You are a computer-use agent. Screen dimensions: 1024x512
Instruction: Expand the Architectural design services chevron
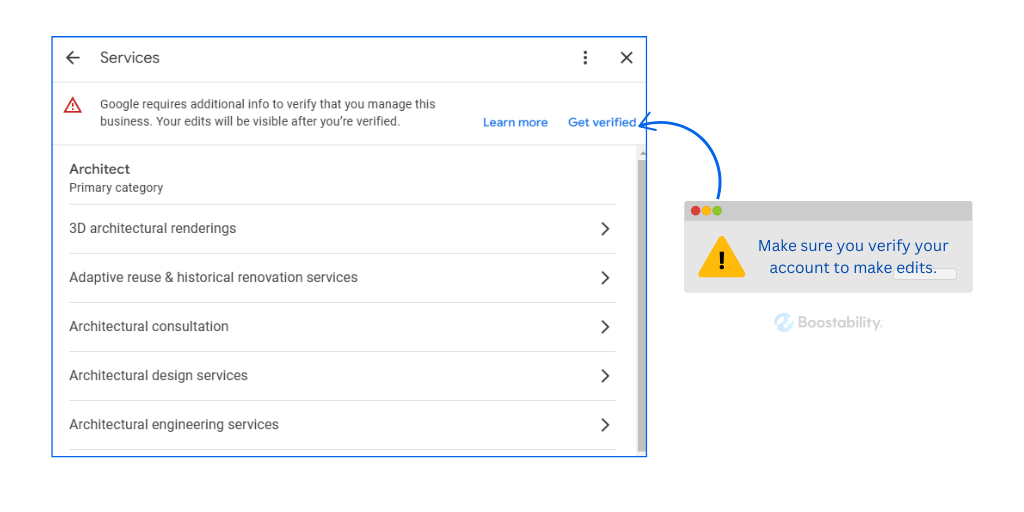point(604,376)
